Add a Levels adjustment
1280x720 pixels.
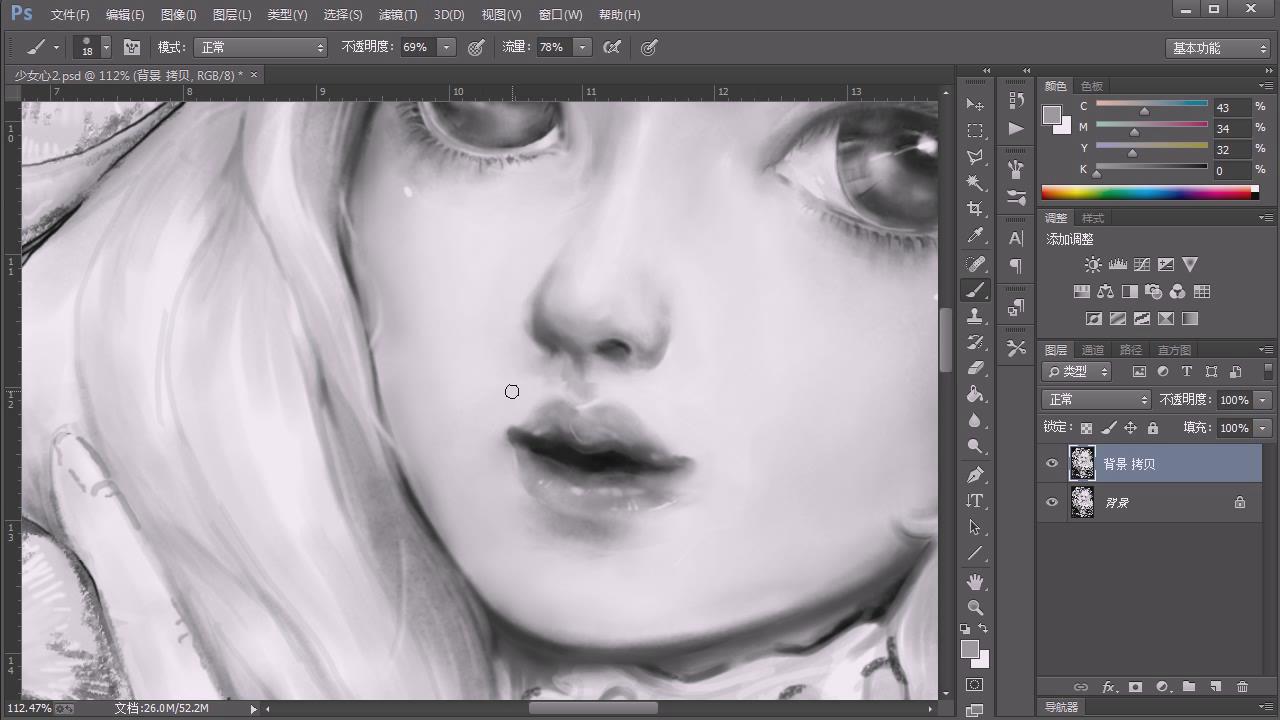click(1118, 265)
